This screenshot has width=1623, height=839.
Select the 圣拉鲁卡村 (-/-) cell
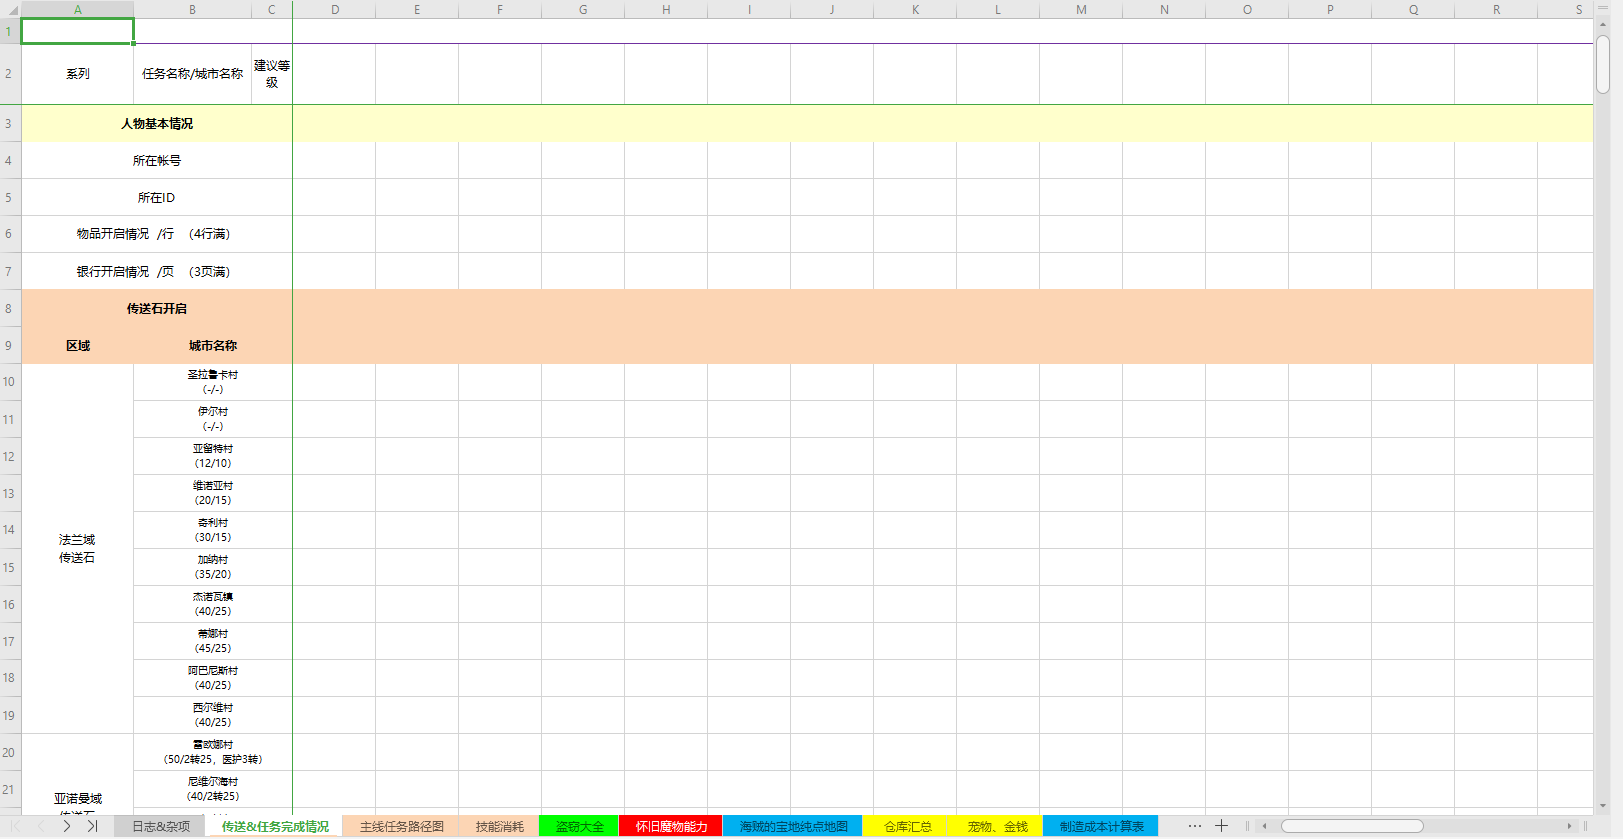(x=213, y=382)
